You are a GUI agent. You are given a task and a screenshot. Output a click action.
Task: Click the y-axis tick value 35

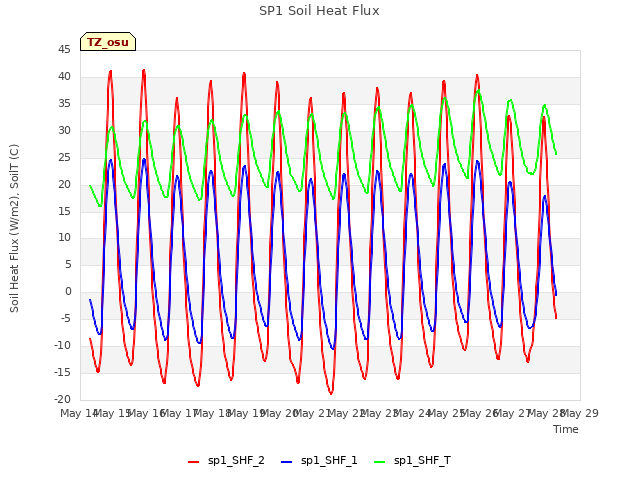pyautogui.click(x=64, y=104)
